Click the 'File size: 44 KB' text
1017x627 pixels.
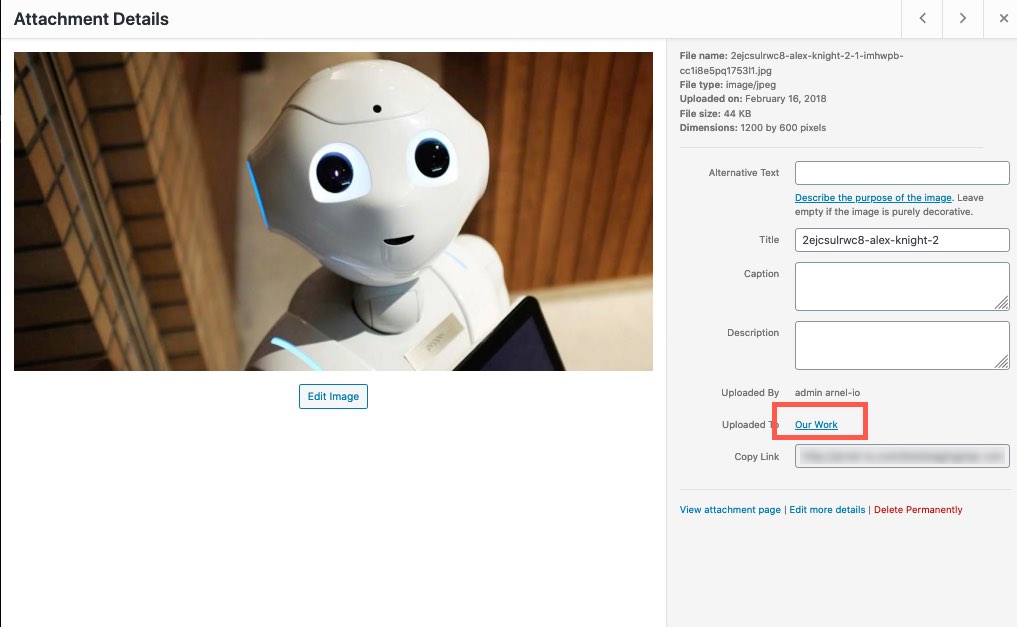(x=715, y=113)
